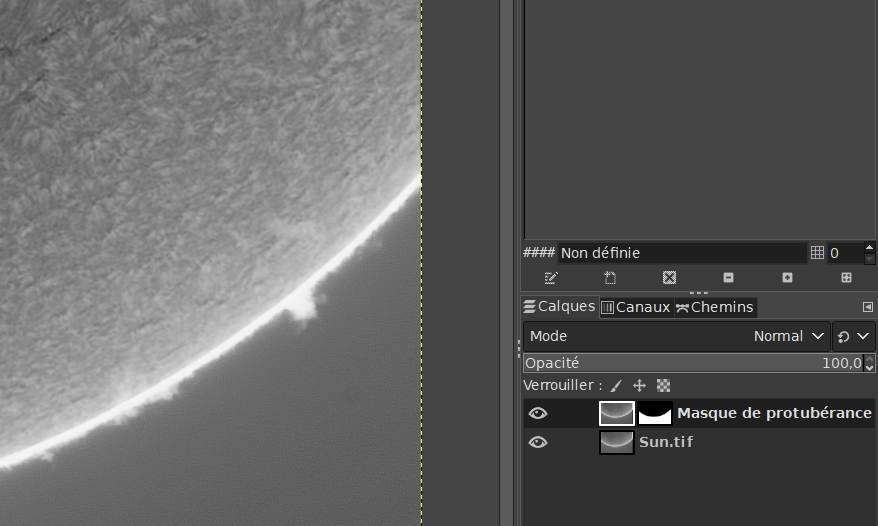The image size is (878, 526).
Task: Click the large solar prominence in the canvas
Action: tap(303, 304)
